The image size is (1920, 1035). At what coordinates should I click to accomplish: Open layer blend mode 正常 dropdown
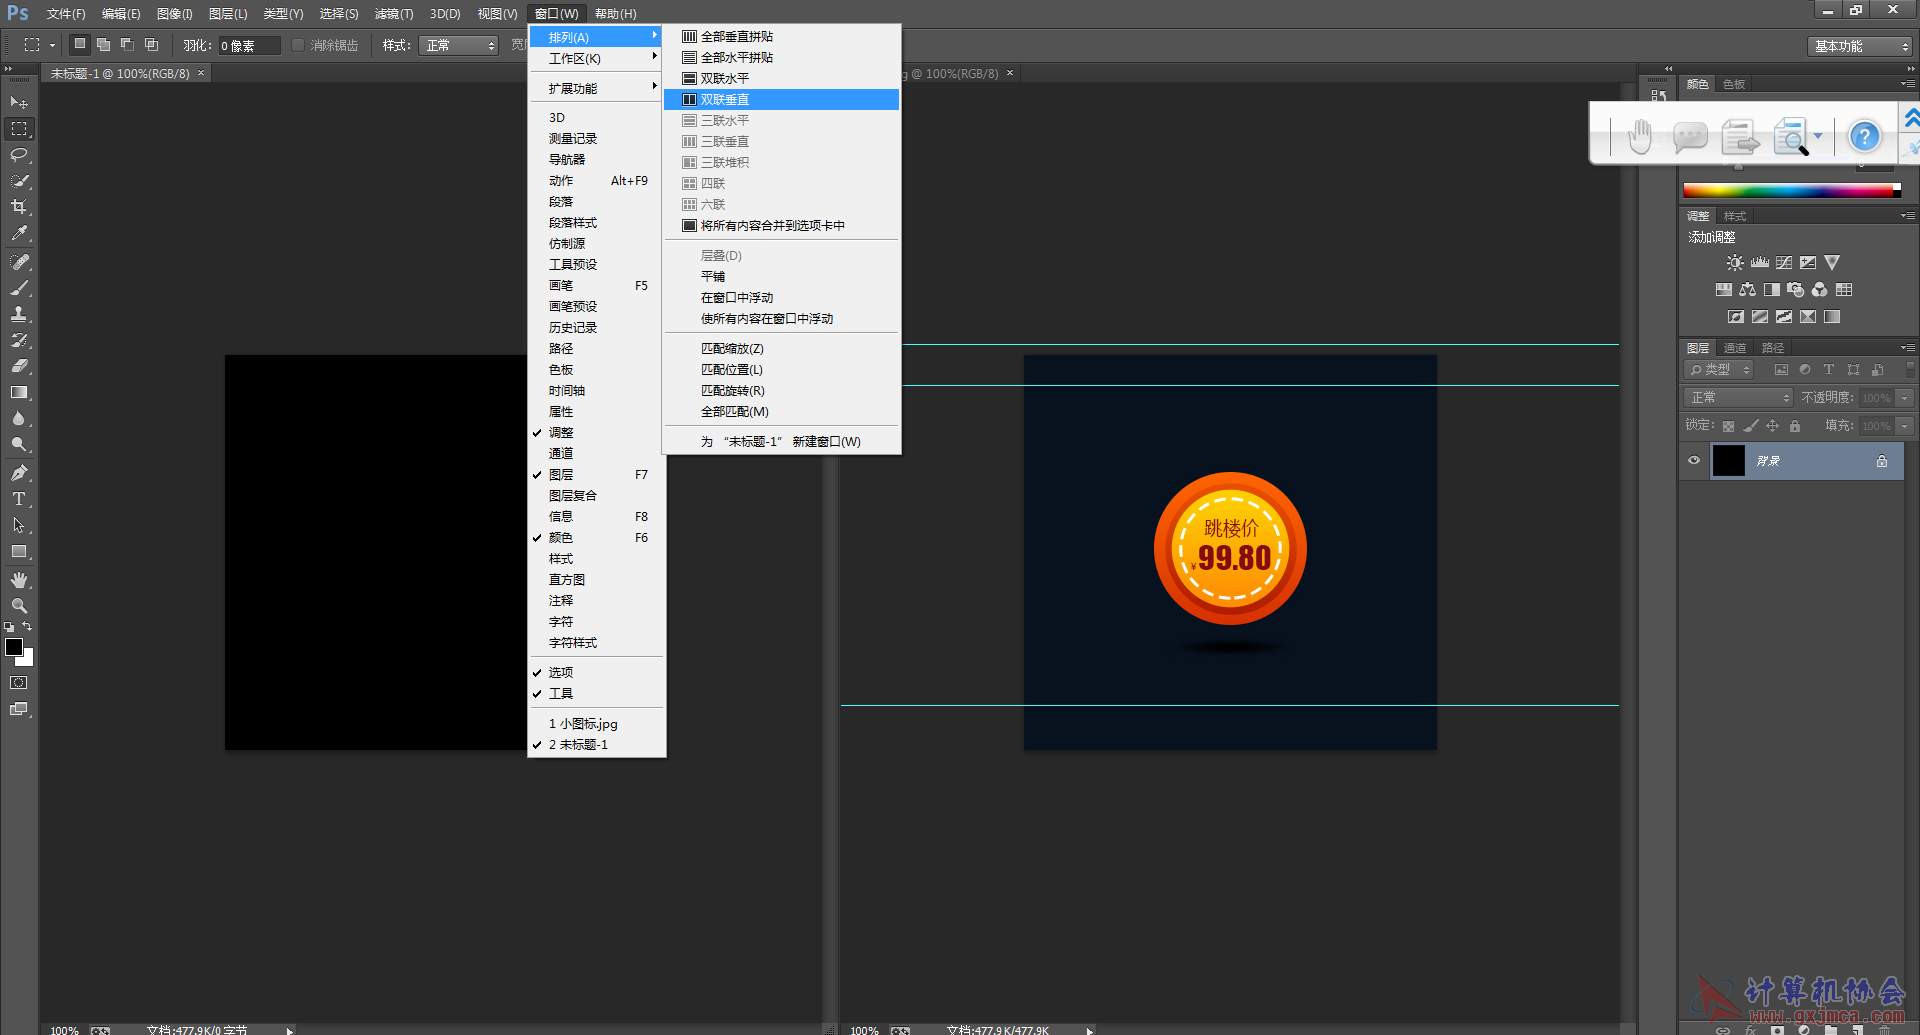[x=1738, y=398]
